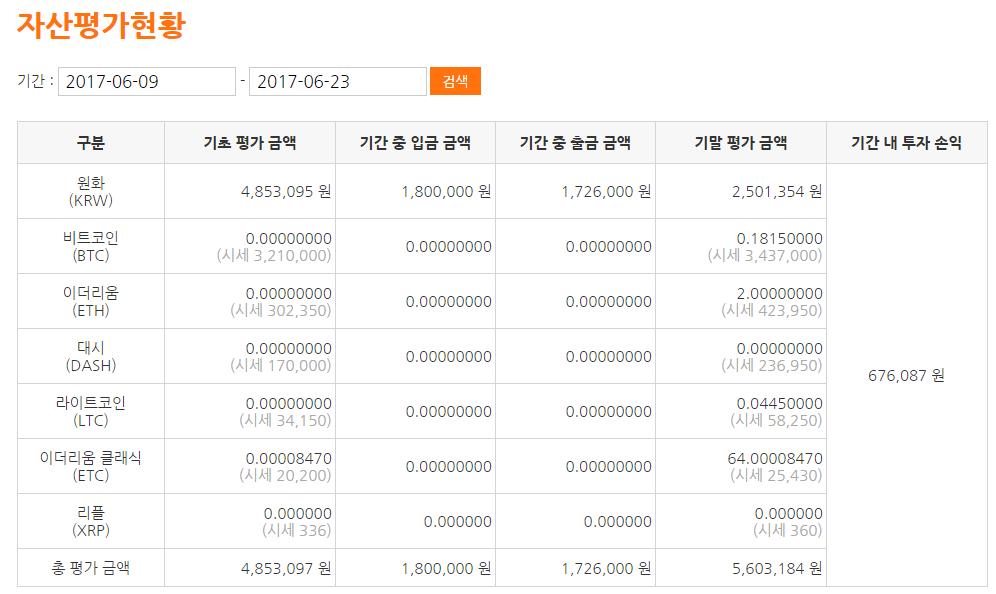The image size is (996, 594).
Task: Click the orange 검색 search button
Action: (x=455, y=81)
